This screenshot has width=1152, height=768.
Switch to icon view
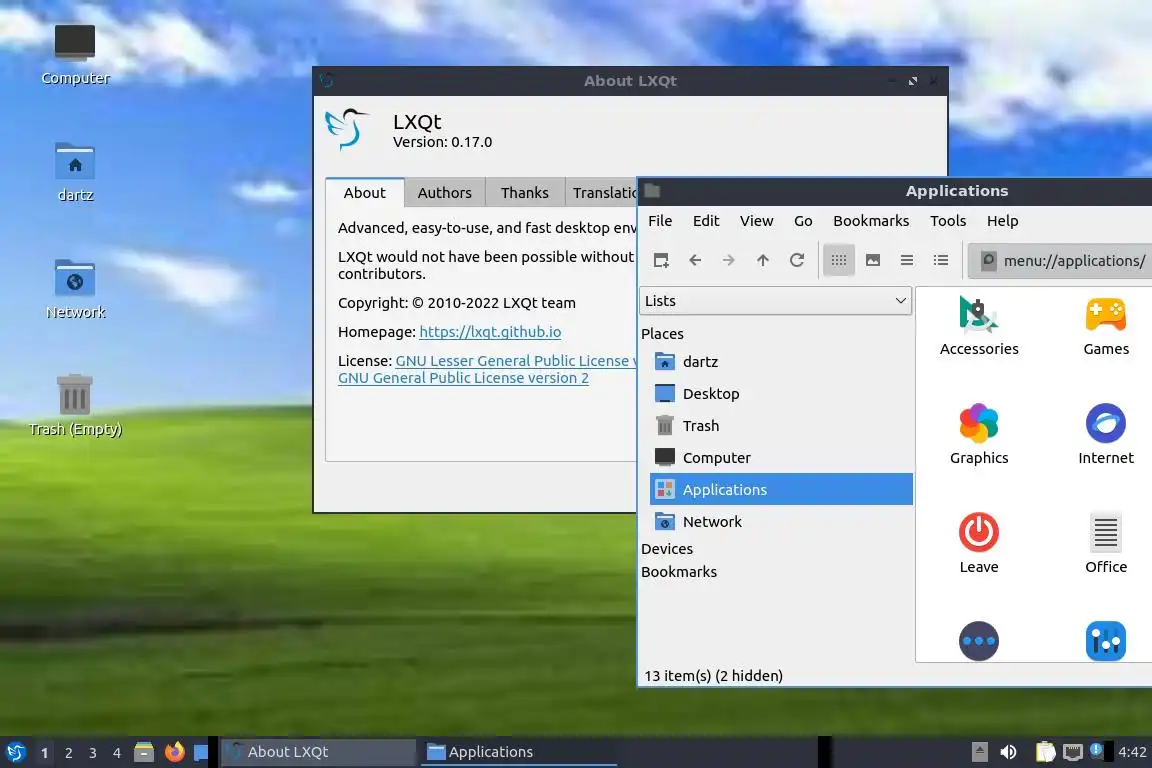(x=838, y=260)
